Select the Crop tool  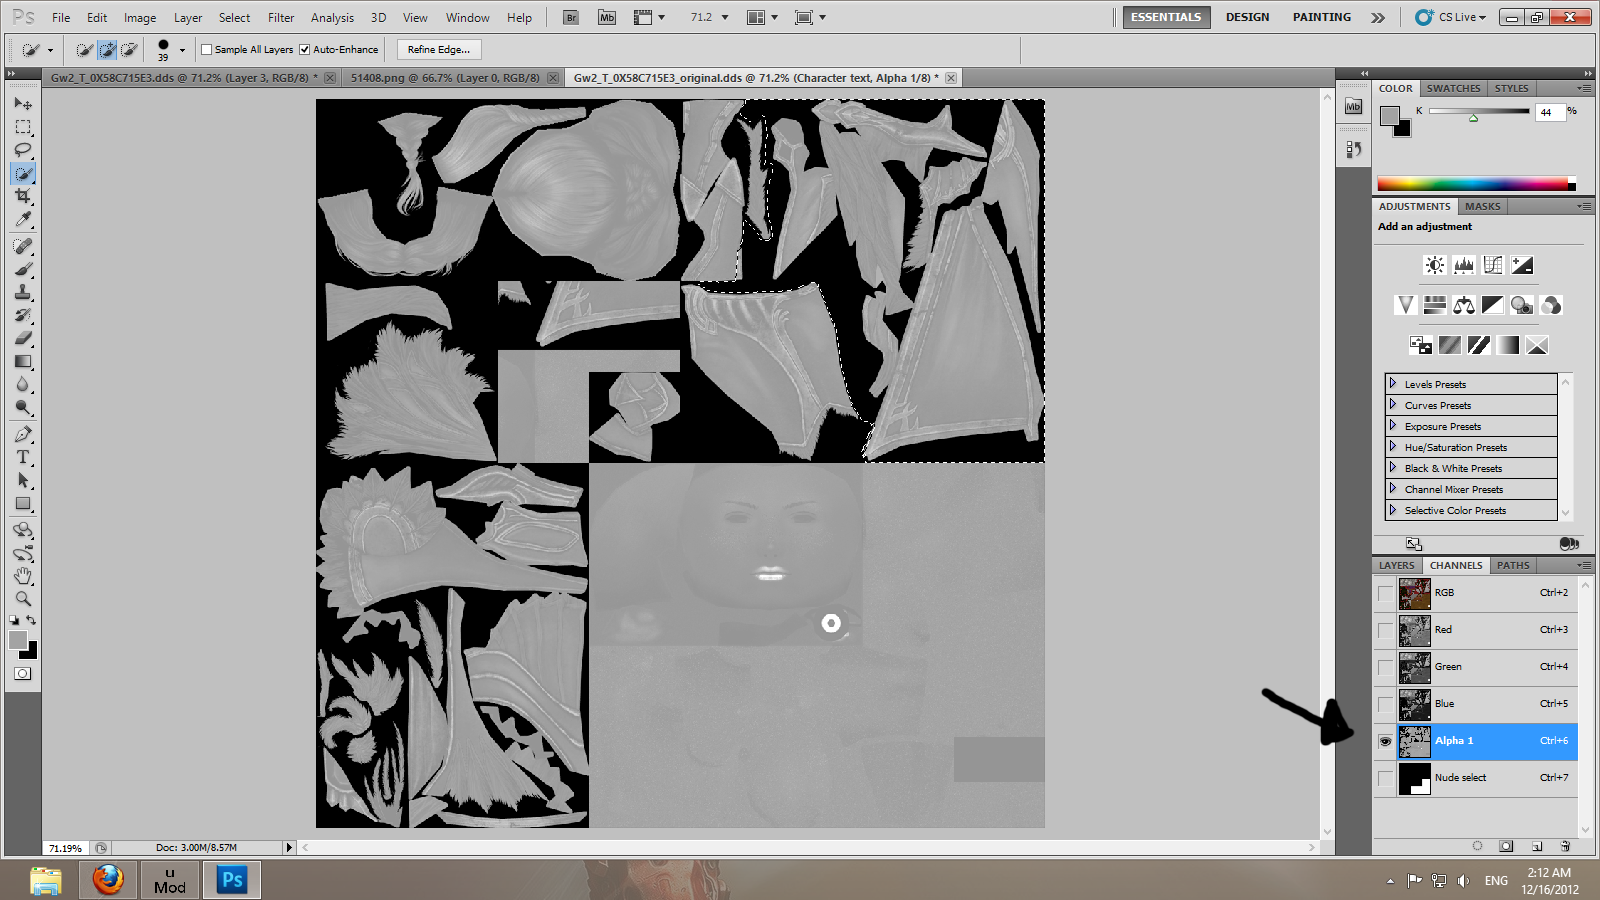23,196
